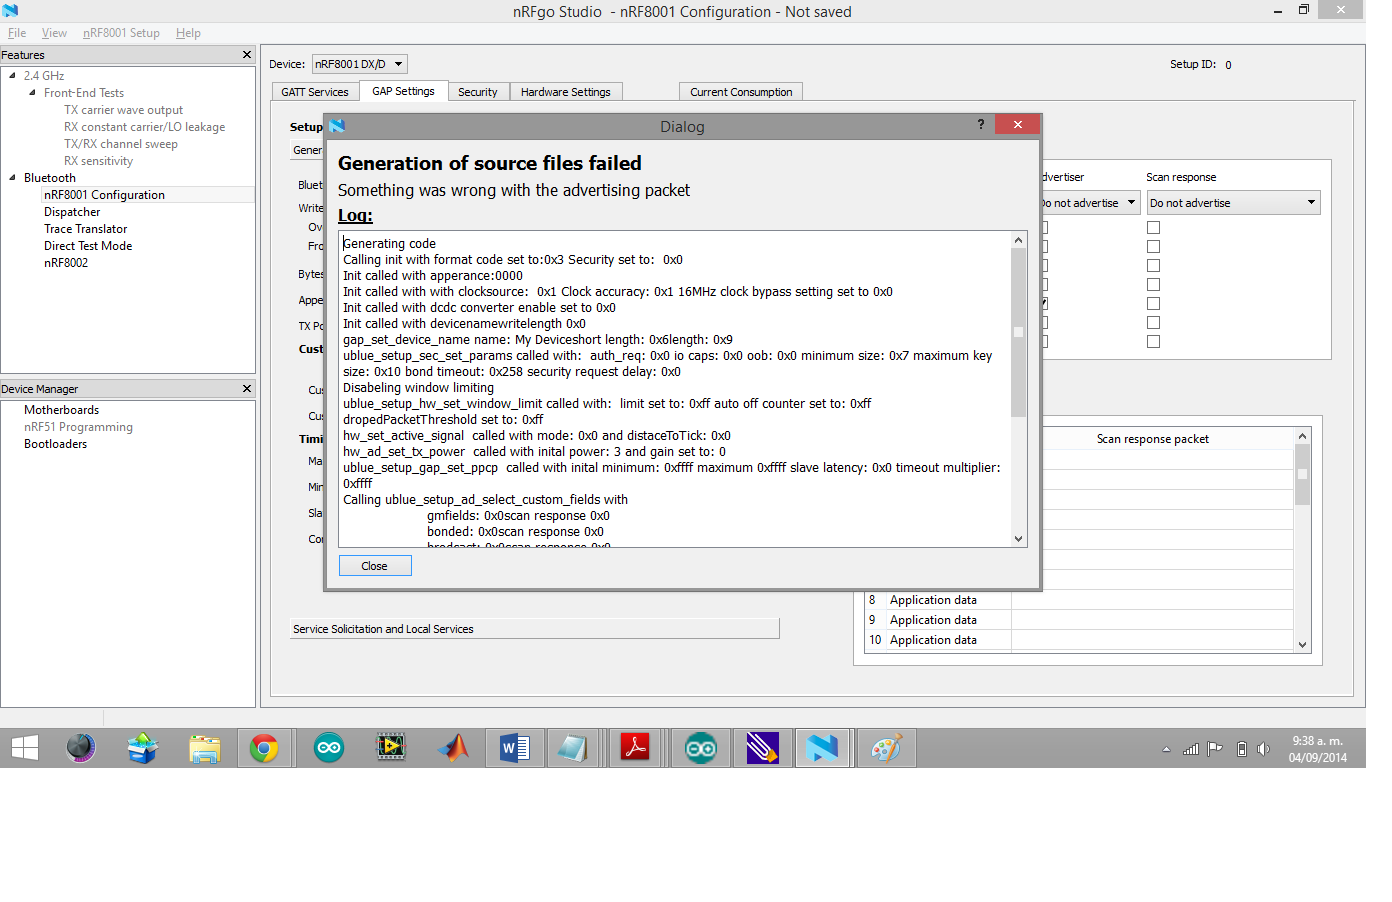Switch to the Security tab
The height and width of the screenshot is (902, 1392).
coord(478,92)
